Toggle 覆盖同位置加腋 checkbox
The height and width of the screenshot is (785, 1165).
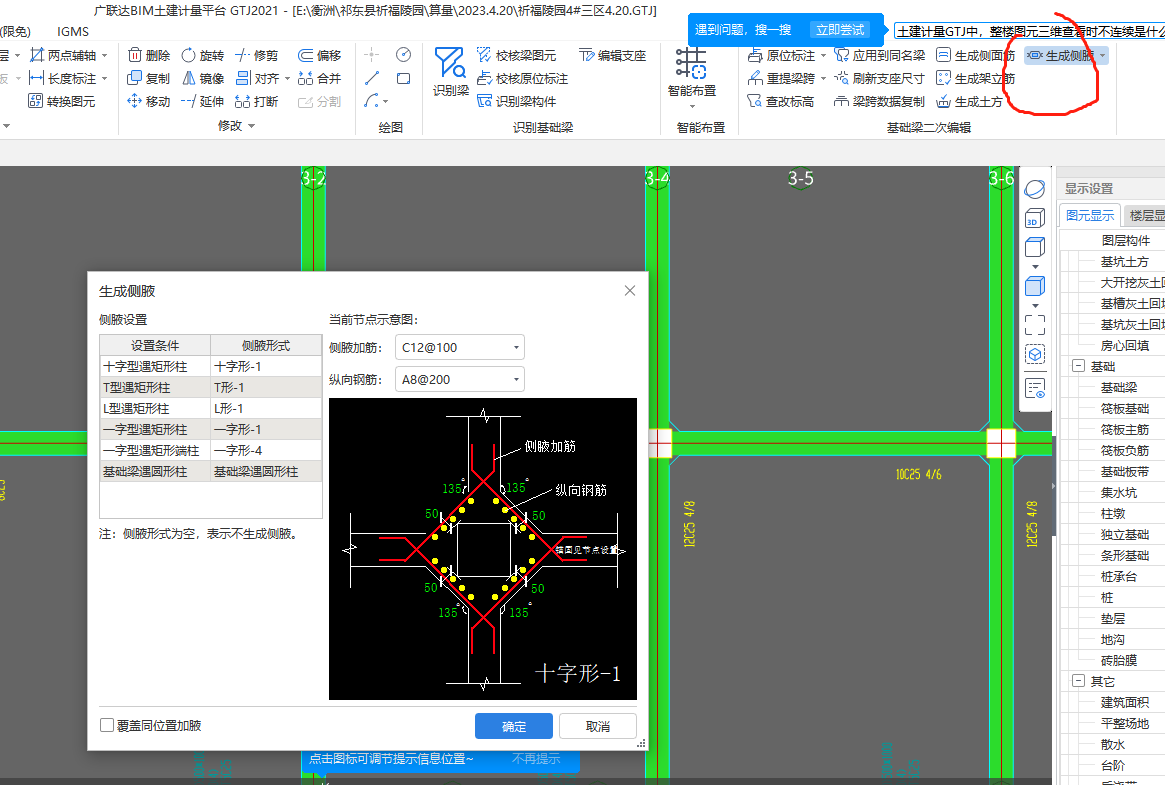107,726
